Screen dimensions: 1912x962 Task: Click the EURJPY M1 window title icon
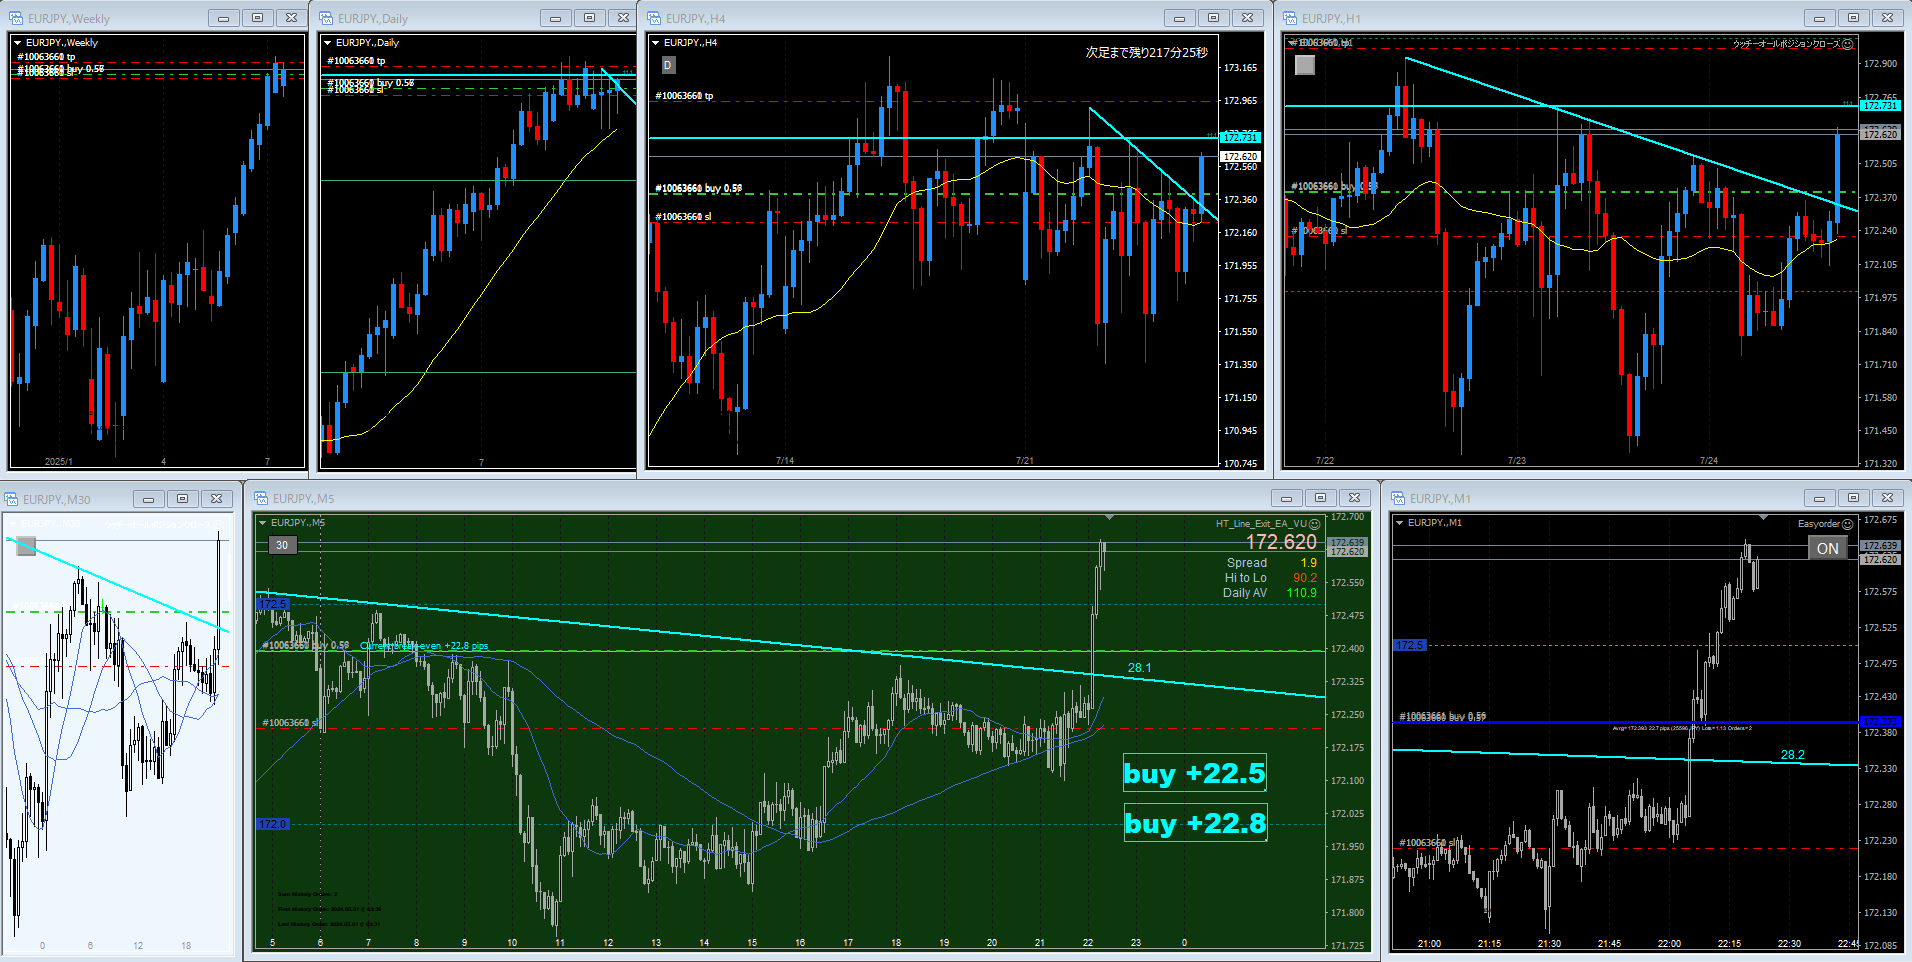coord(1398,498)
